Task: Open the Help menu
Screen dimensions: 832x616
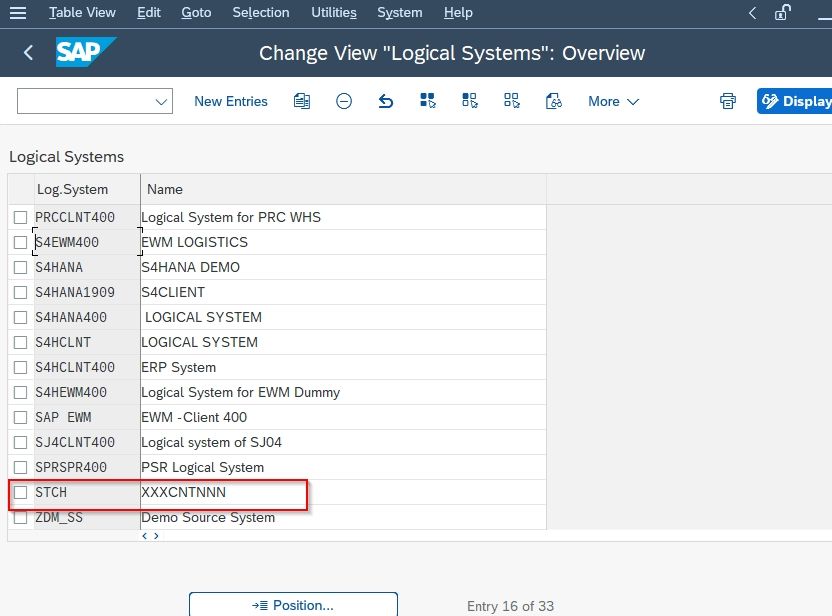Action: point(458,13)
